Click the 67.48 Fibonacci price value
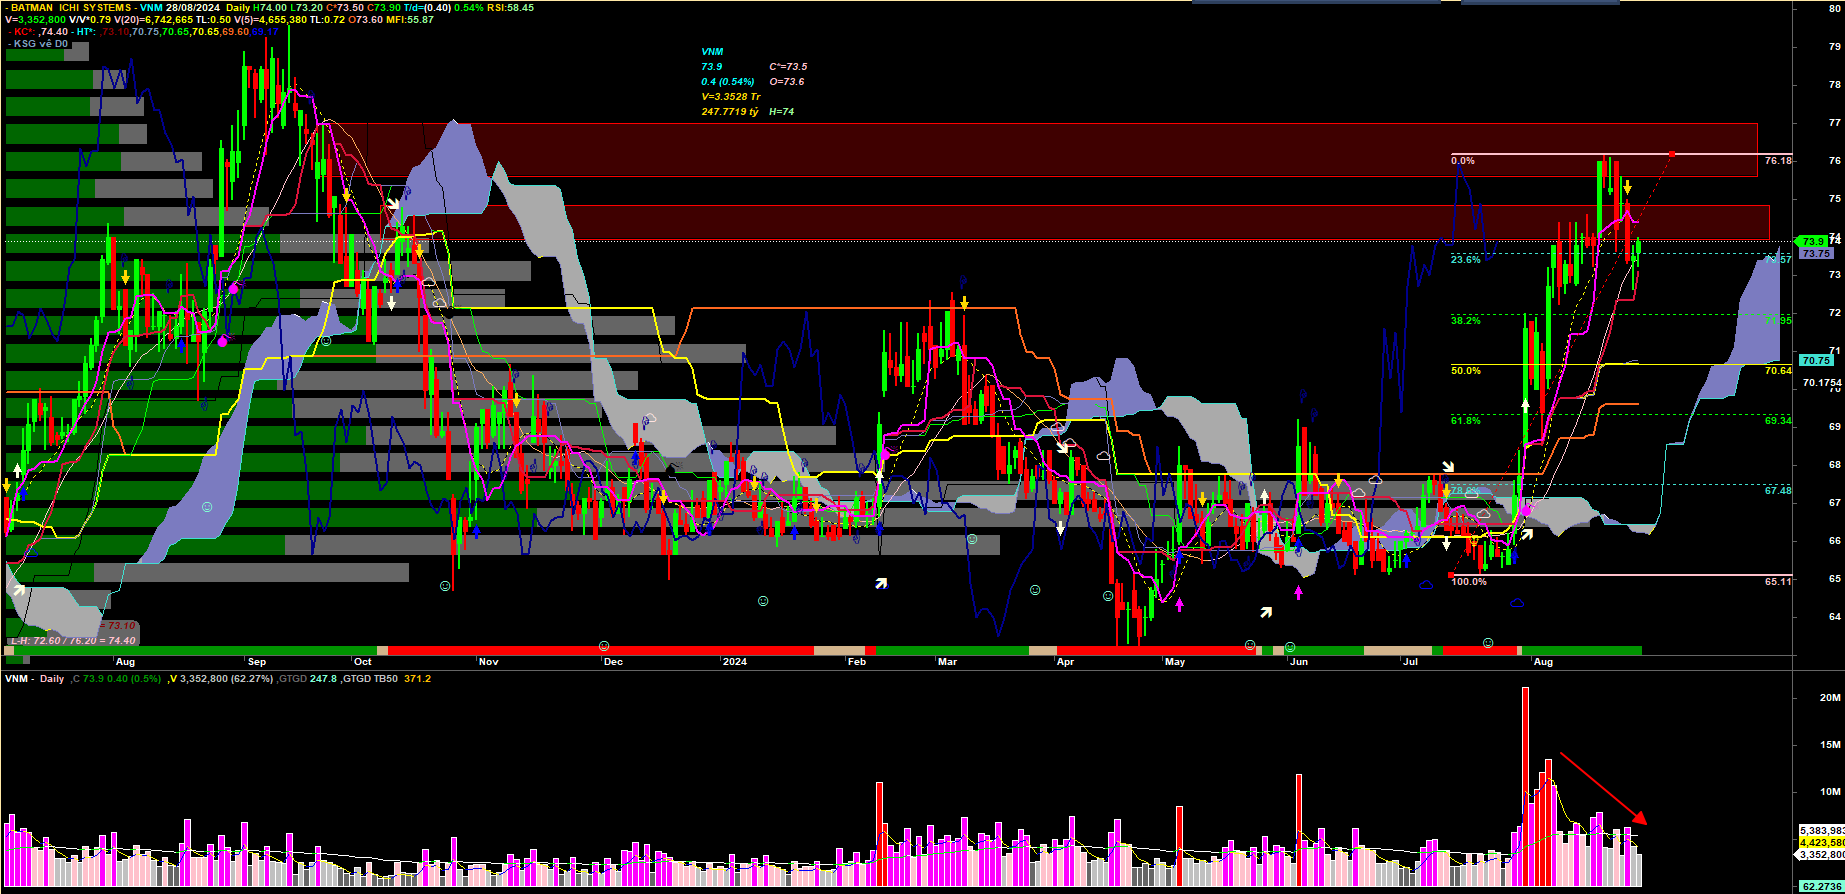1845x894 pixels. coord(1778,491)
